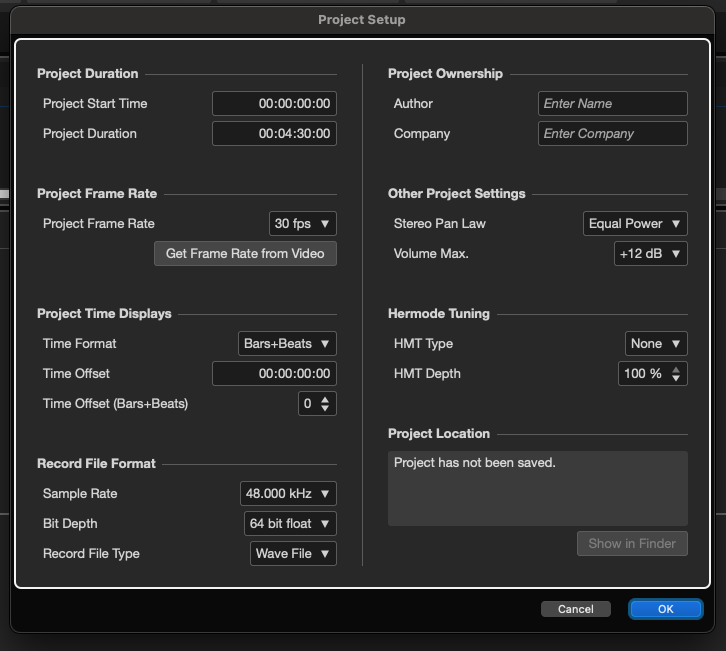Decrease Time Offset (Bars+Beats) with down arrow
The height and width of the screenshot is (651, 726).
[325, 408]
